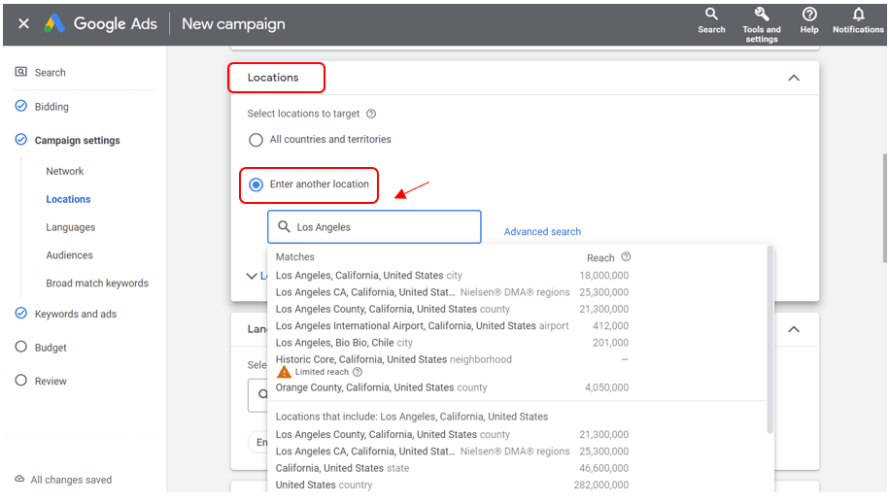889x502 pixels.
Task: Go to Review step in sidebar
Action: [50, 381]
